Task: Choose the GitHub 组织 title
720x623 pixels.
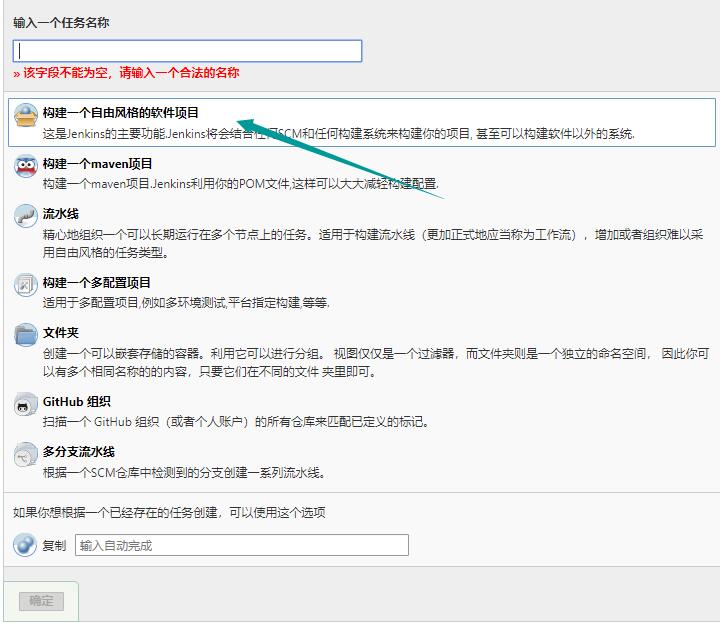Action: (77, 402)
